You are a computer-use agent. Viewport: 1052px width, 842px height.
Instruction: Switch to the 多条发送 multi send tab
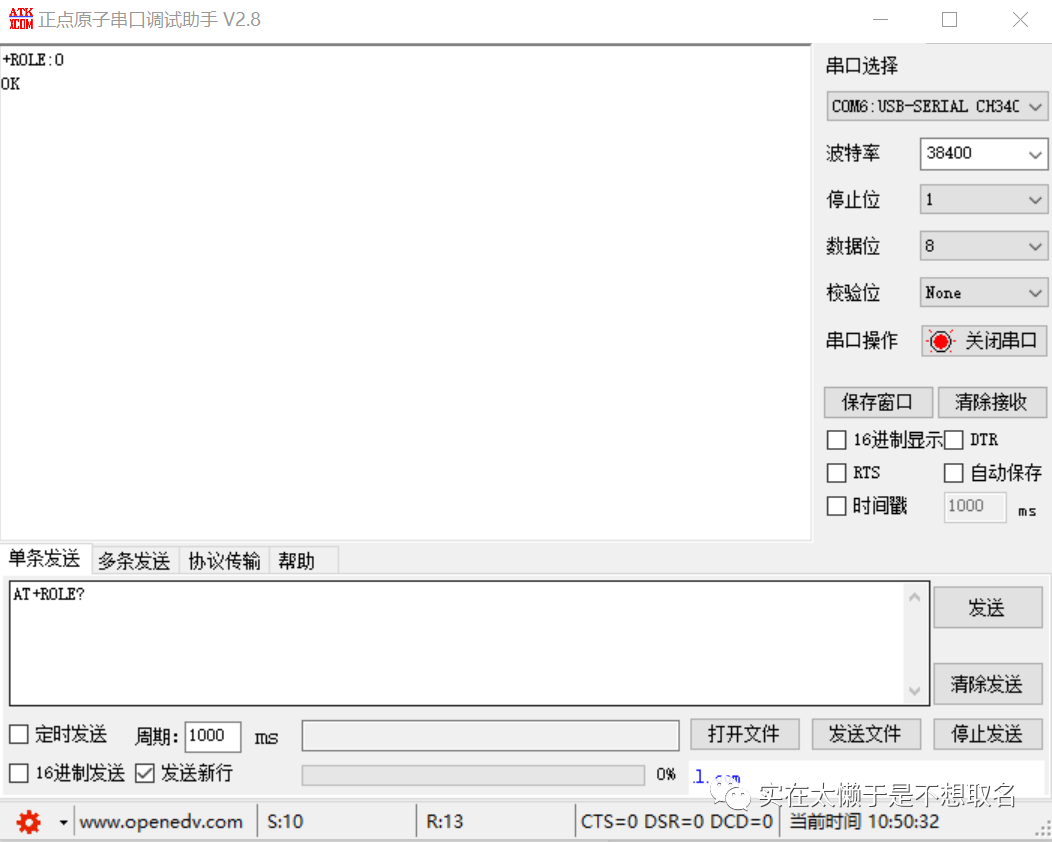pos(134,561)
